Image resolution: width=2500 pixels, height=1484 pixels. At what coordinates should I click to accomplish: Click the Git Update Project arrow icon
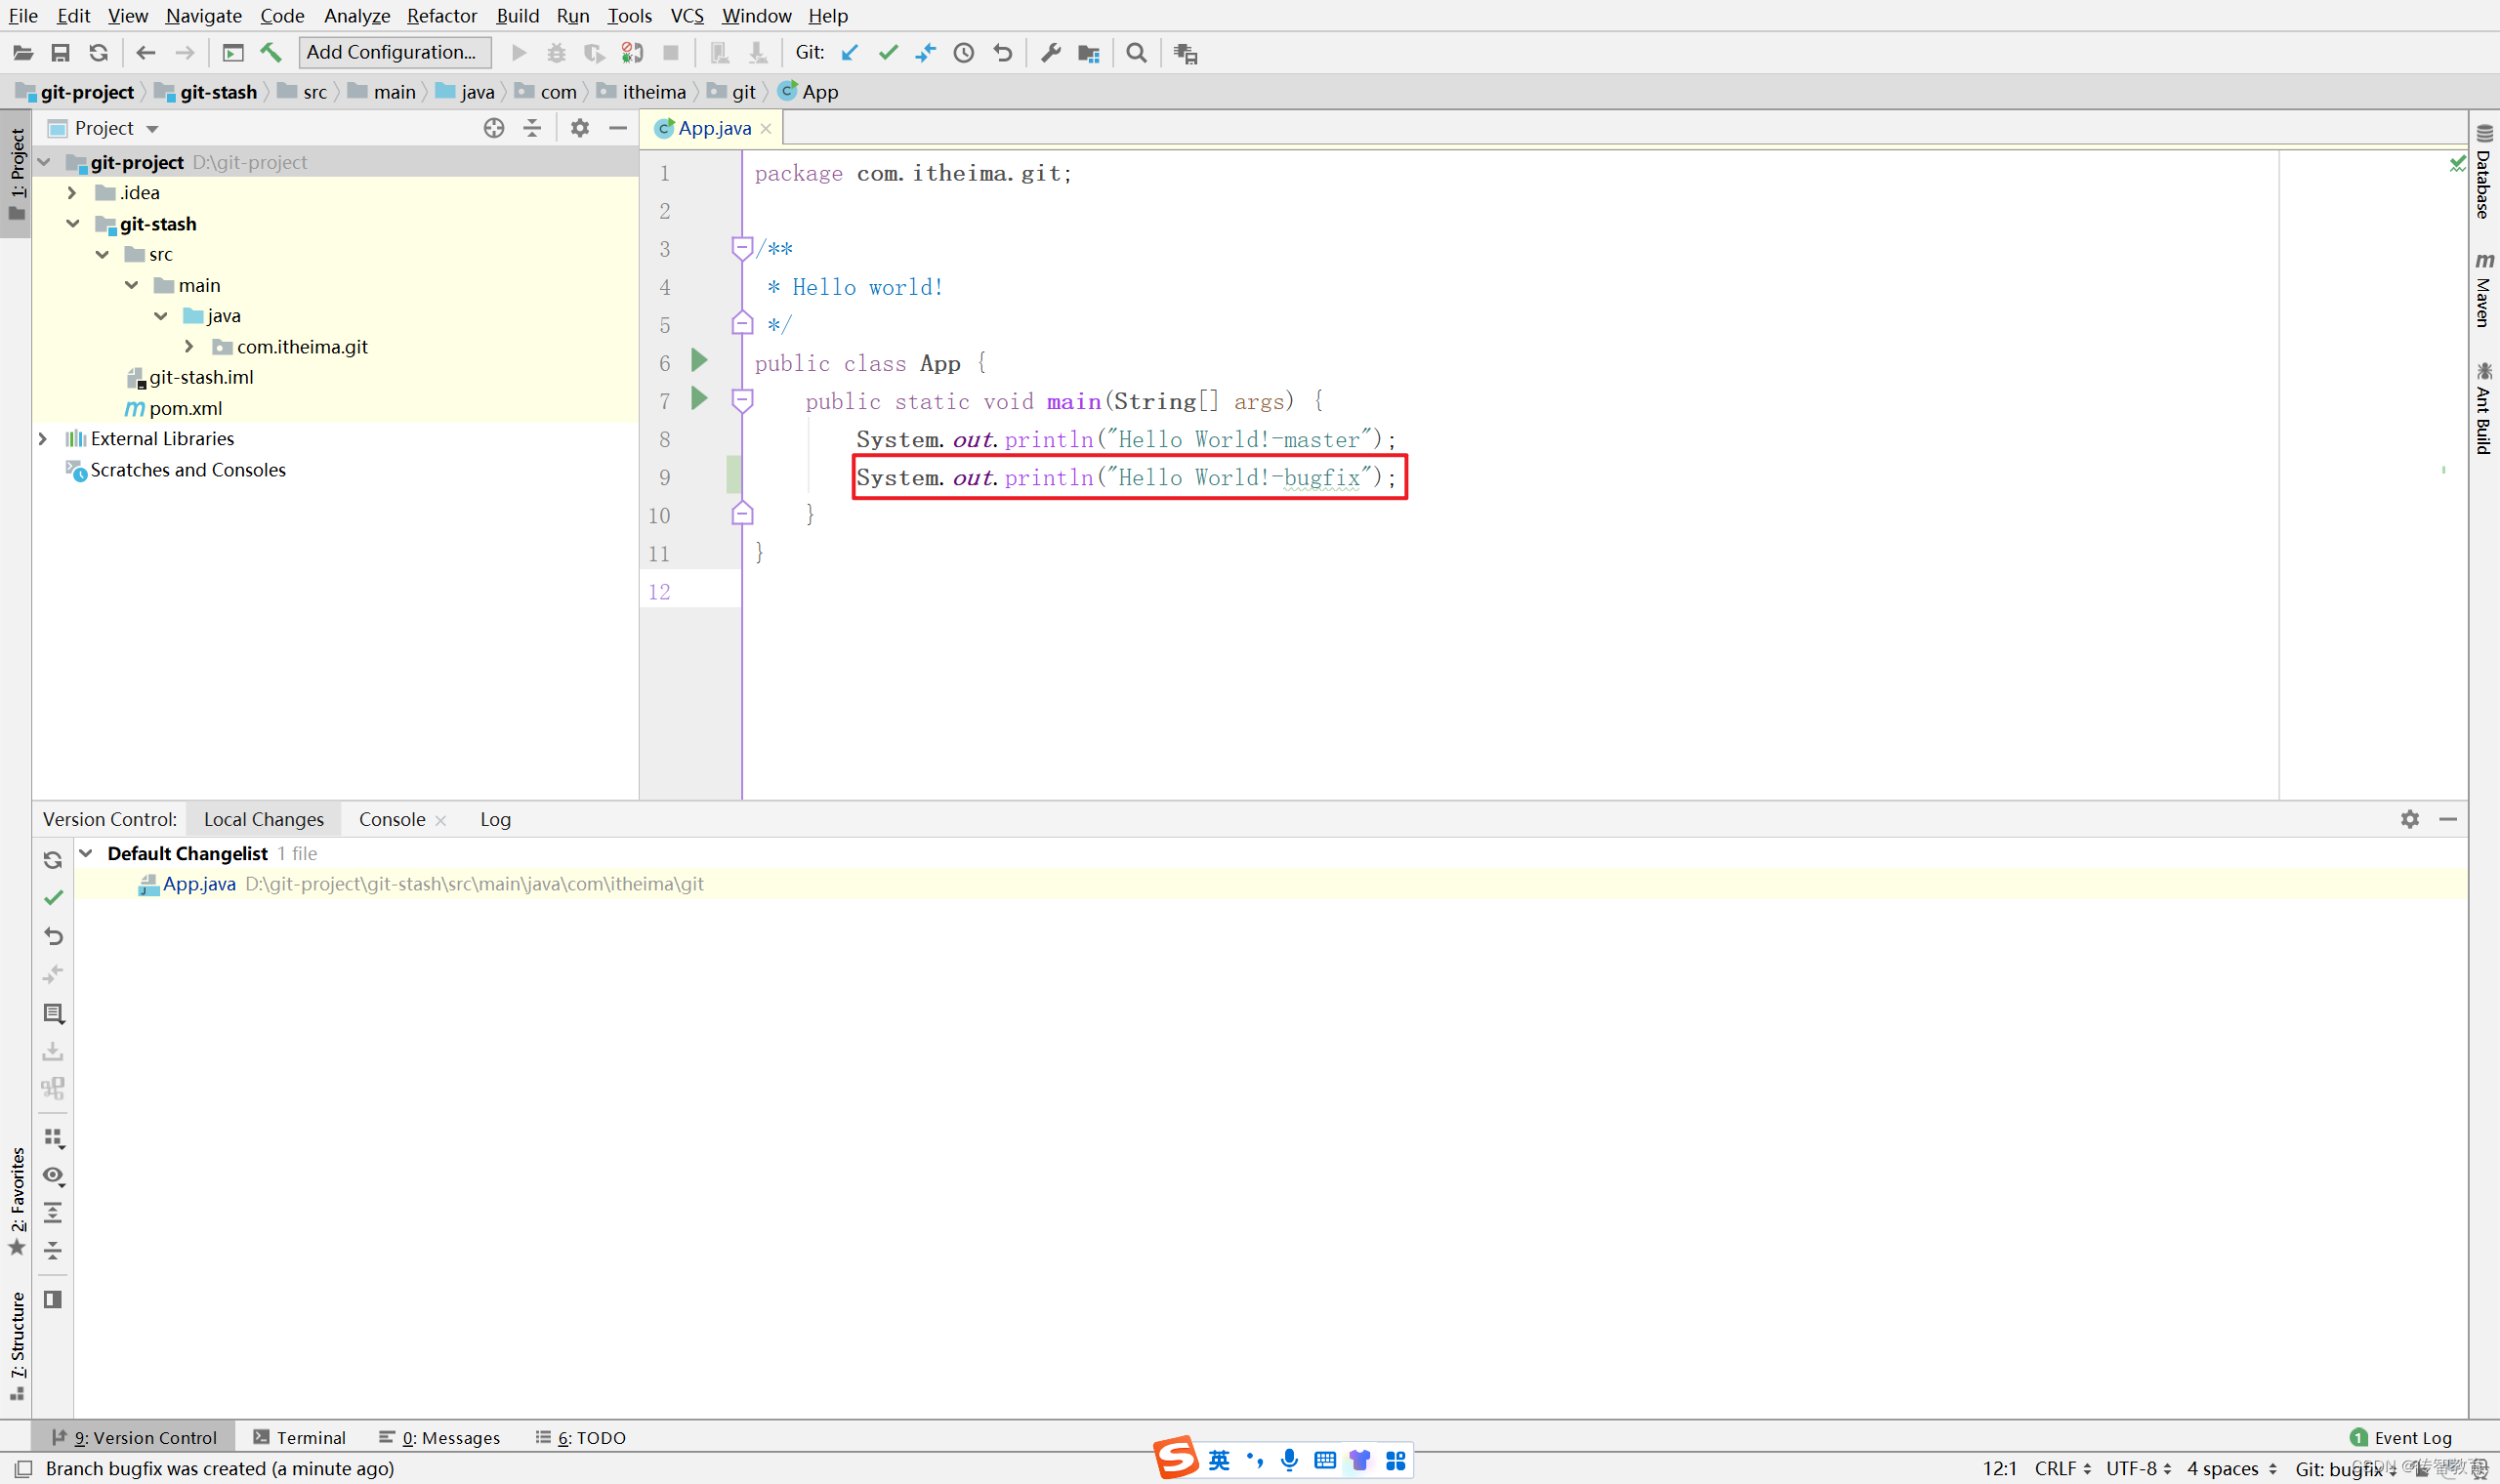click(849, 53)
